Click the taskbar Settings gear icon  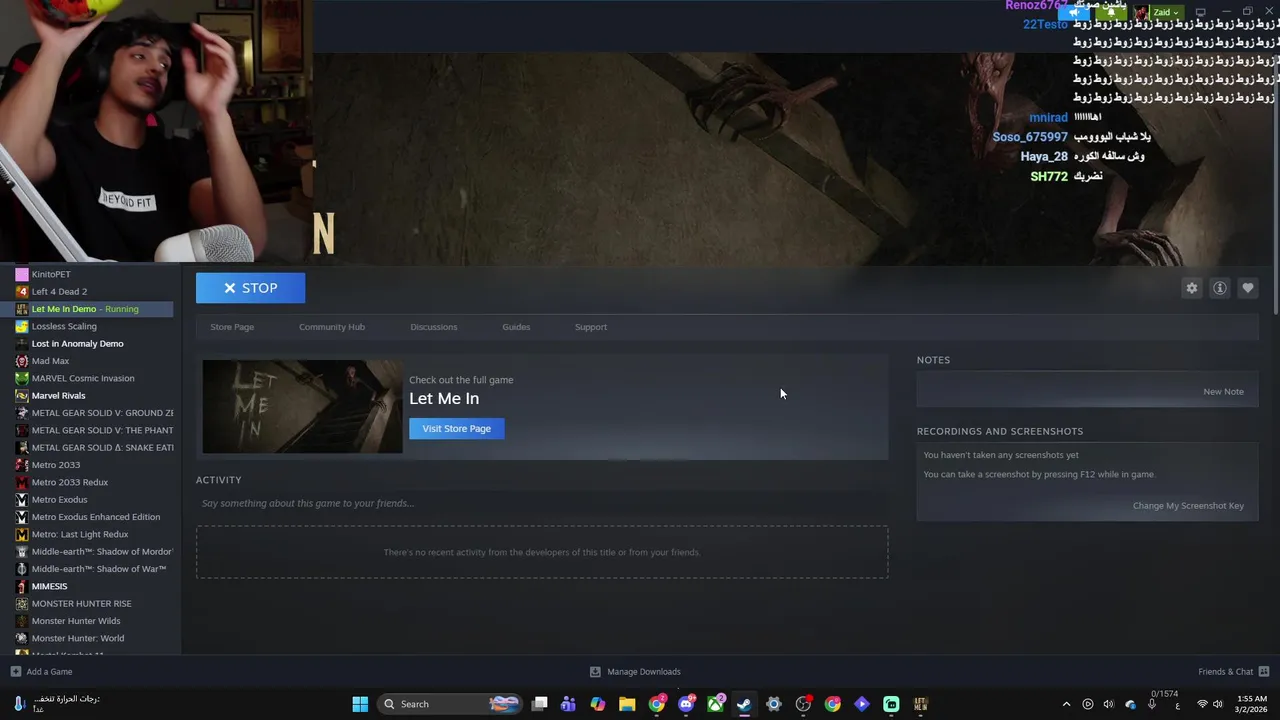(x=773, y=704)
